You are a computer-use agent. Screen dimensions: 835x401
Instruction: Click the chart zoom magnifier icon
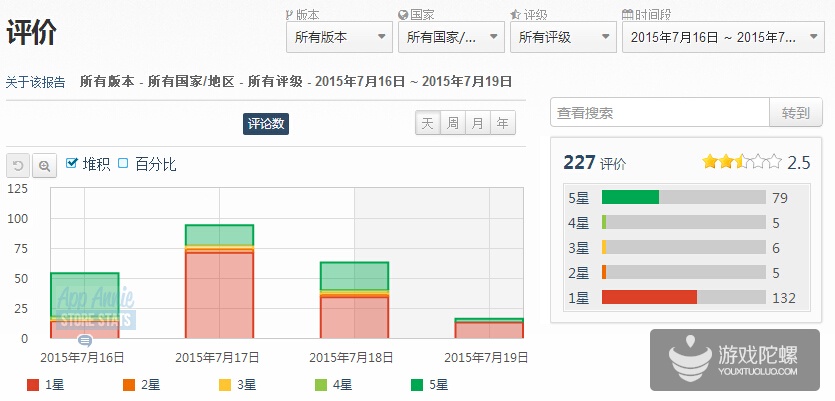44,165
